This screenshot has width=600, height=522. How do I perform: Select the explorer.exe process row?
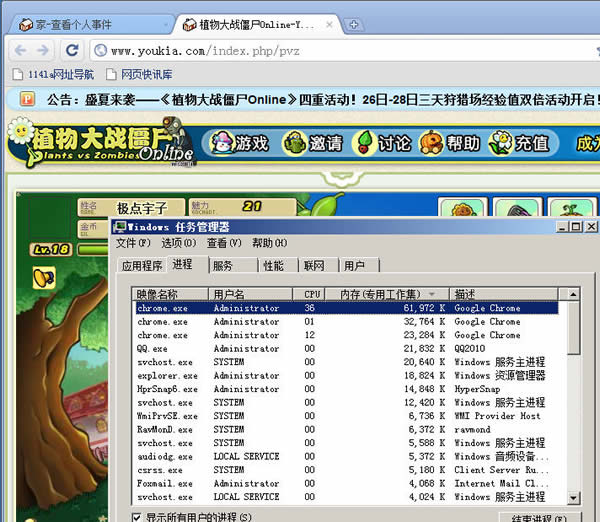pos(347,375)
